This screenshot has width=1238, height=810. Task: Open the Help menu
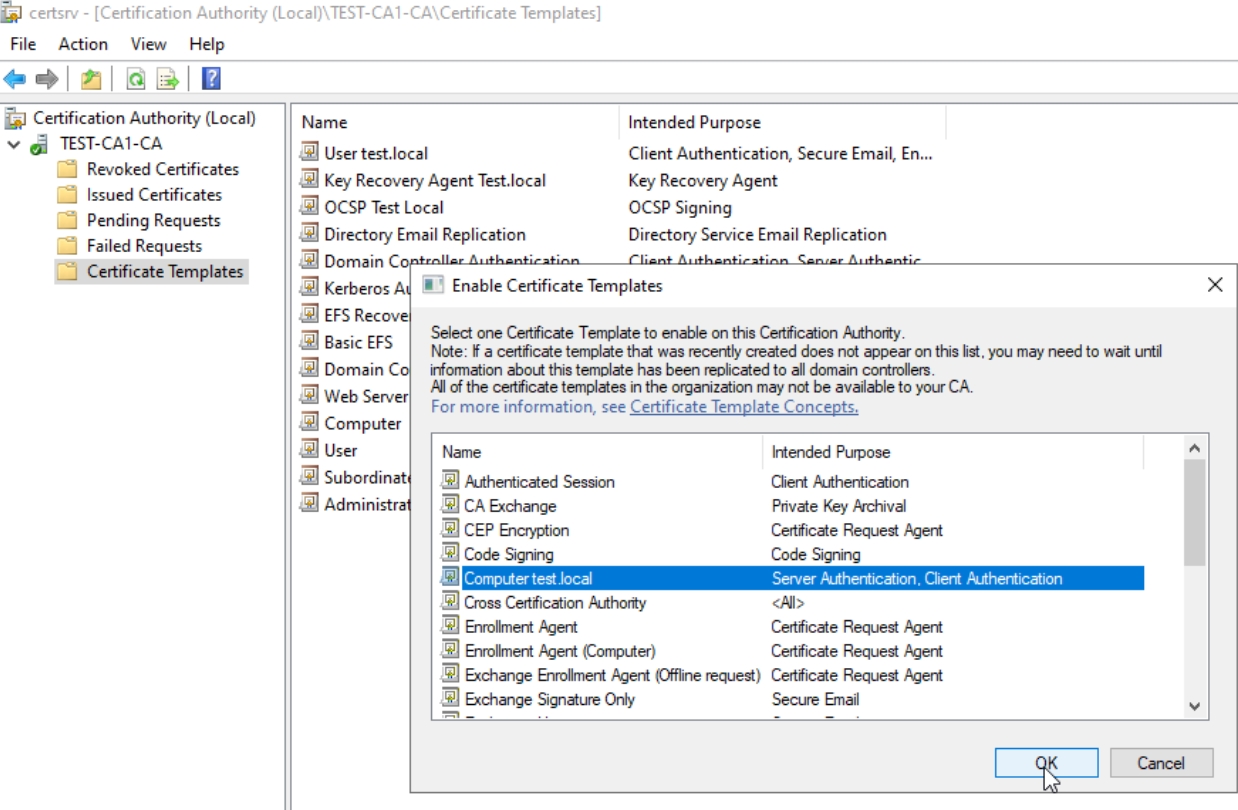(x=207, y=44)
